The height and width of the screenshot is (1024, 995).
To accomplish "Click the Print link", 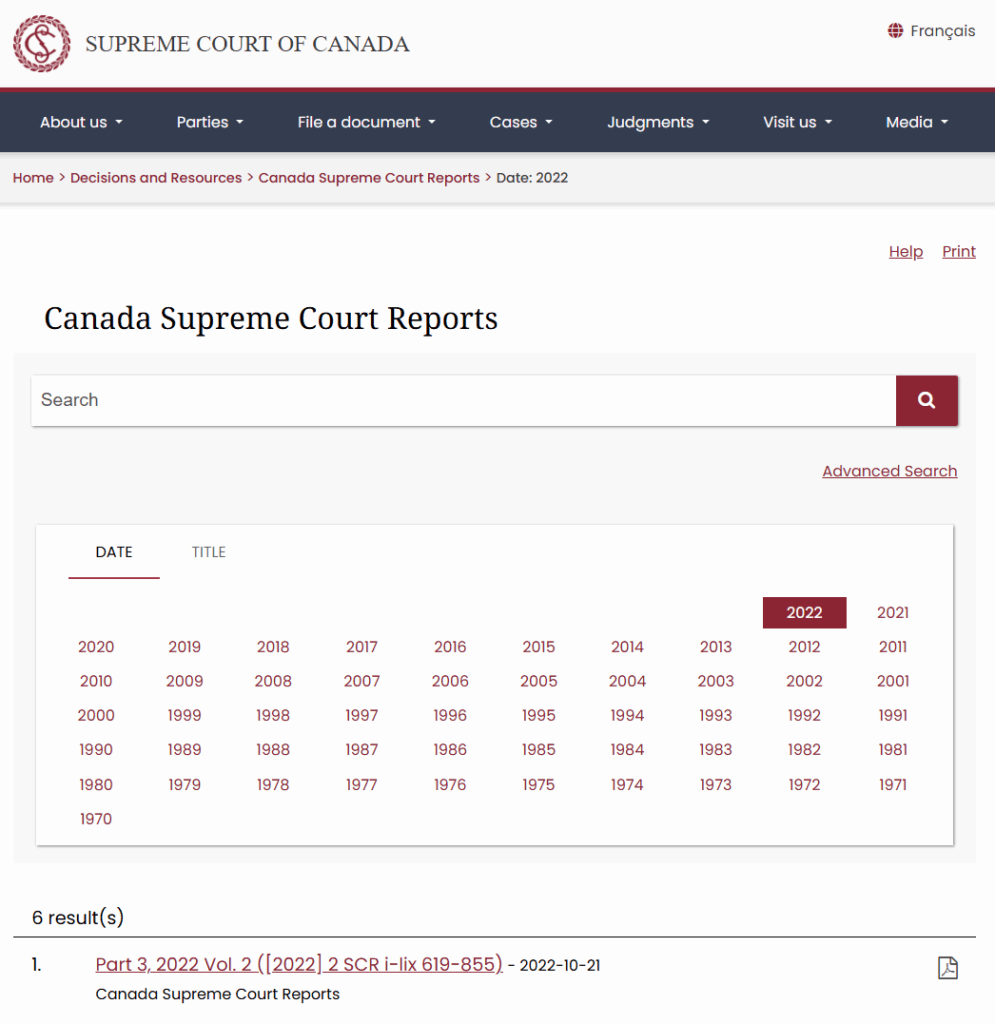I will [958, 252].
